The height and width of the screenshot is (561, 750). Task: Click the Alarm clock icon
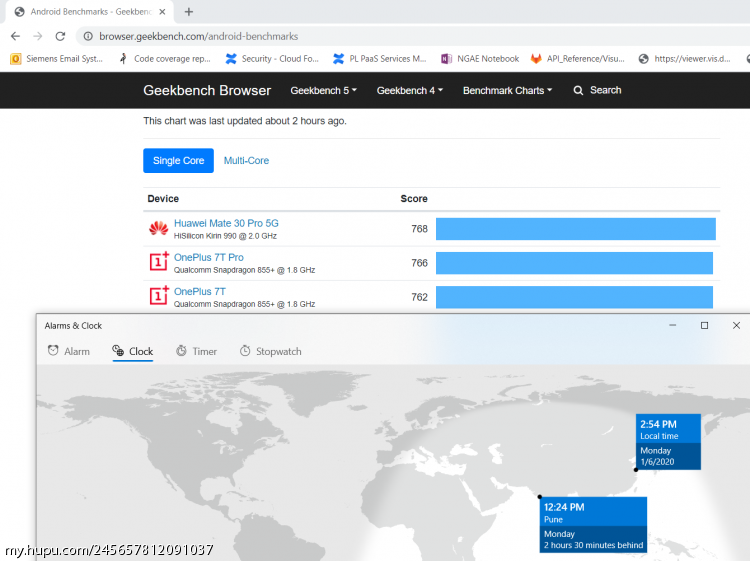click(x=53, y=351)
